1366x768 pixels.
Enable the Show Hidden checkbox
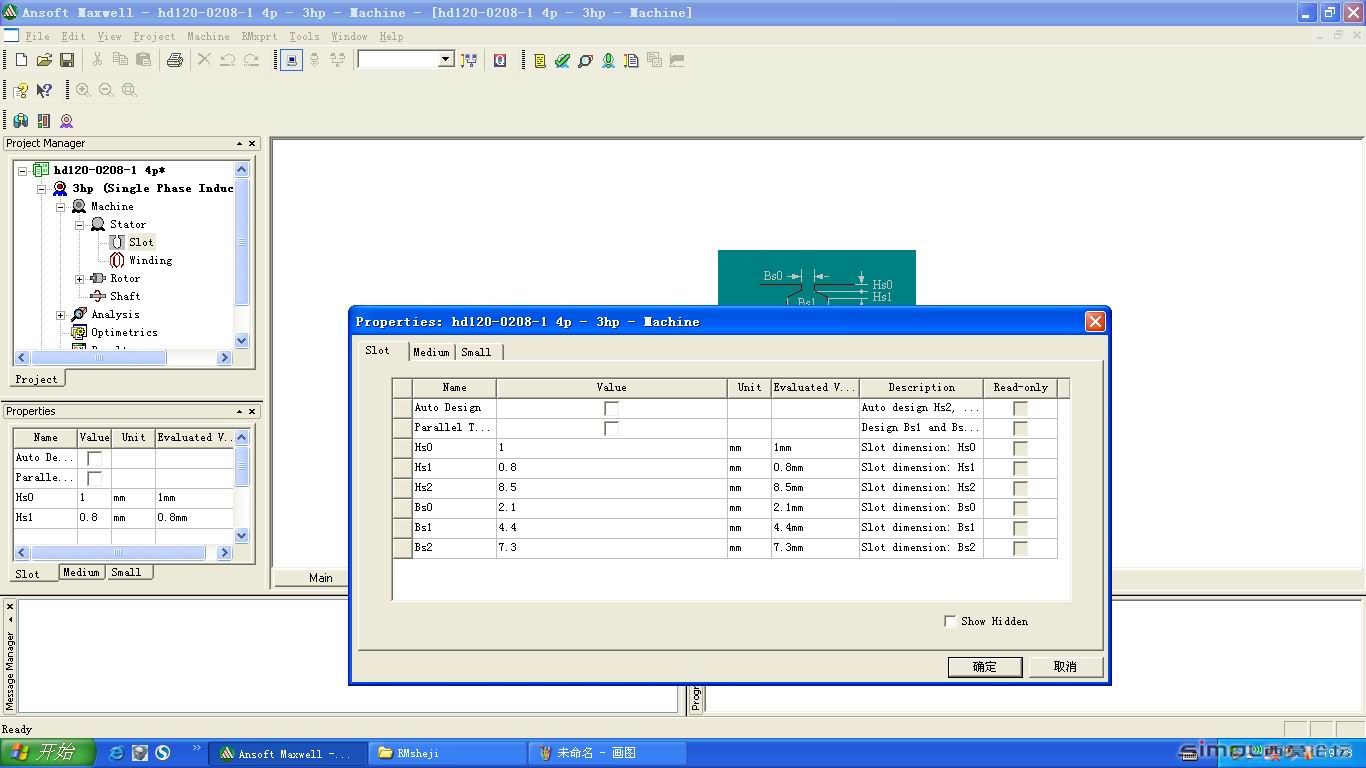(950, 621)
